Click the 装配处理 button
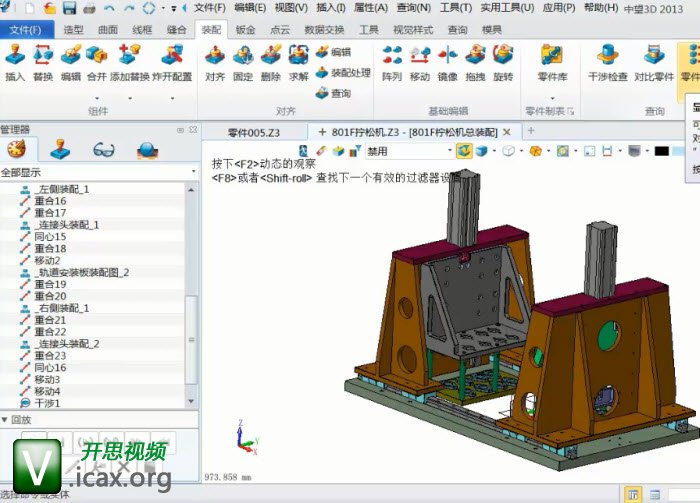The image size is (700, 503). [343, 73]
